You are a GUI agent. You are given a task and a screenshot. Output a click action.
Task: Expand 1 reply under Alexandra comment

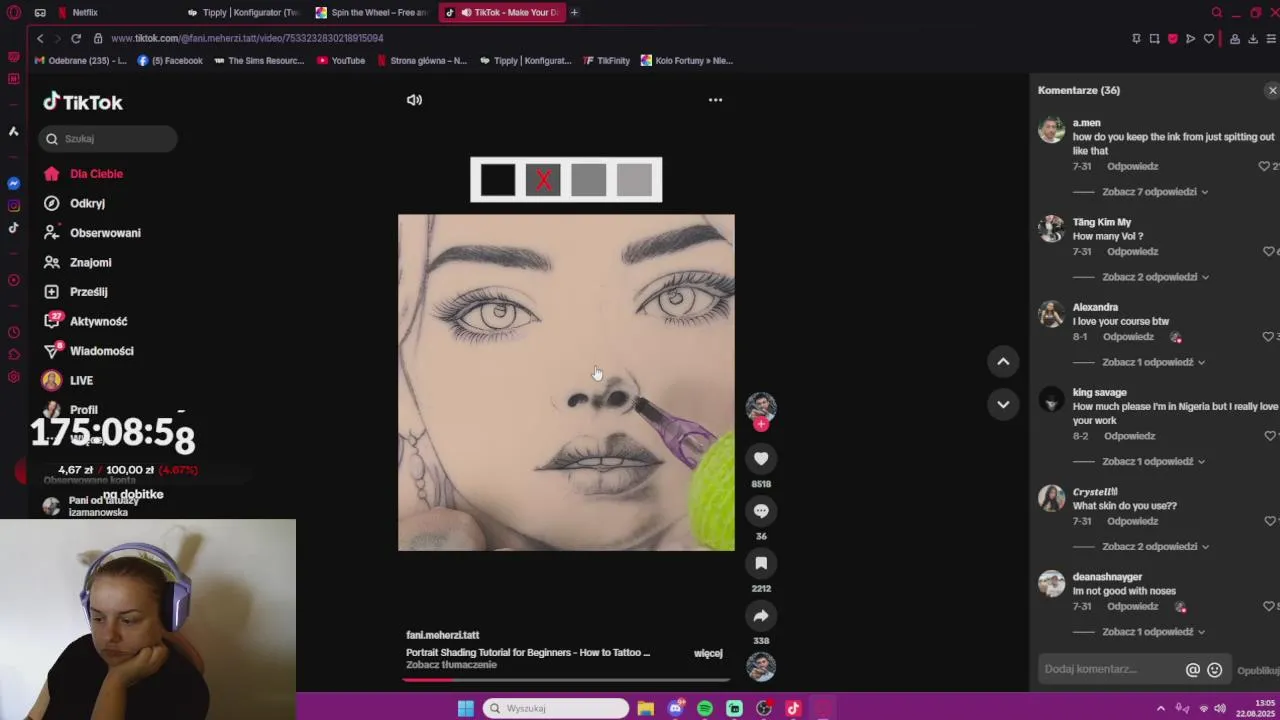[1153, 362]
